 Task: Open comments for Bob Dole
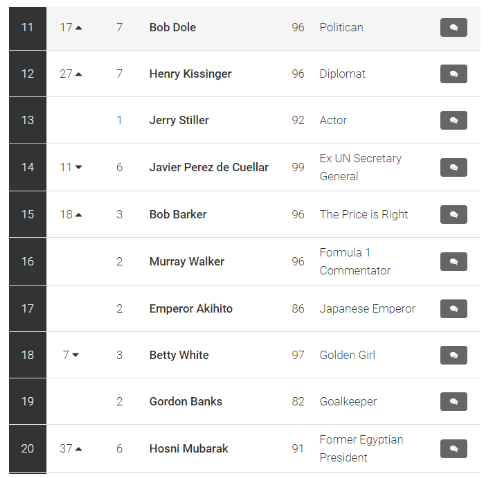click(453, 27)
